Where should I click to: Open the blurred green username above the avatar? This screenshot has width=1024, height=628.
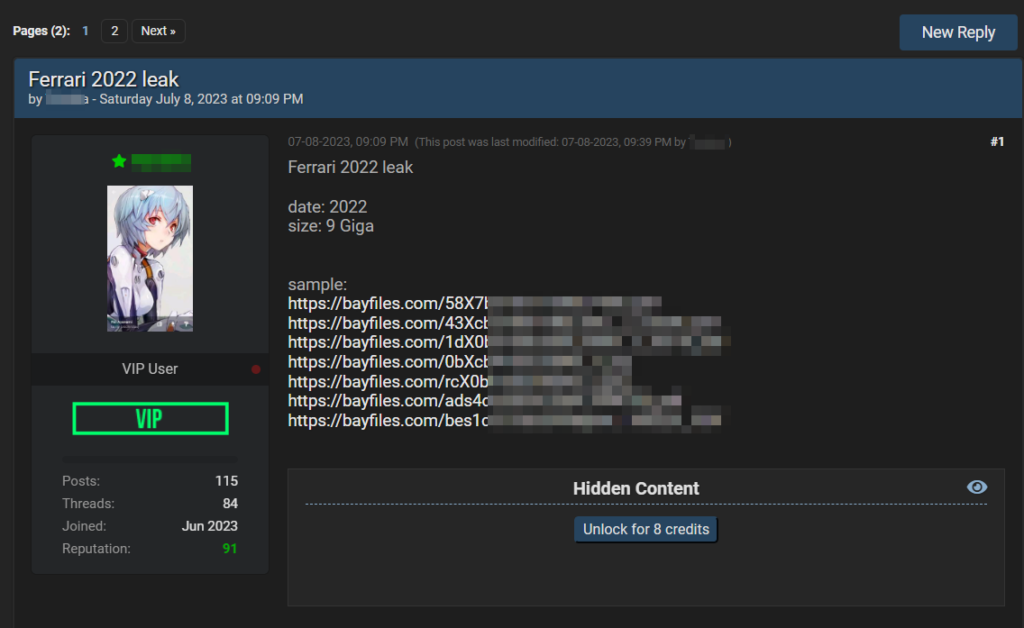pos(160,161)
